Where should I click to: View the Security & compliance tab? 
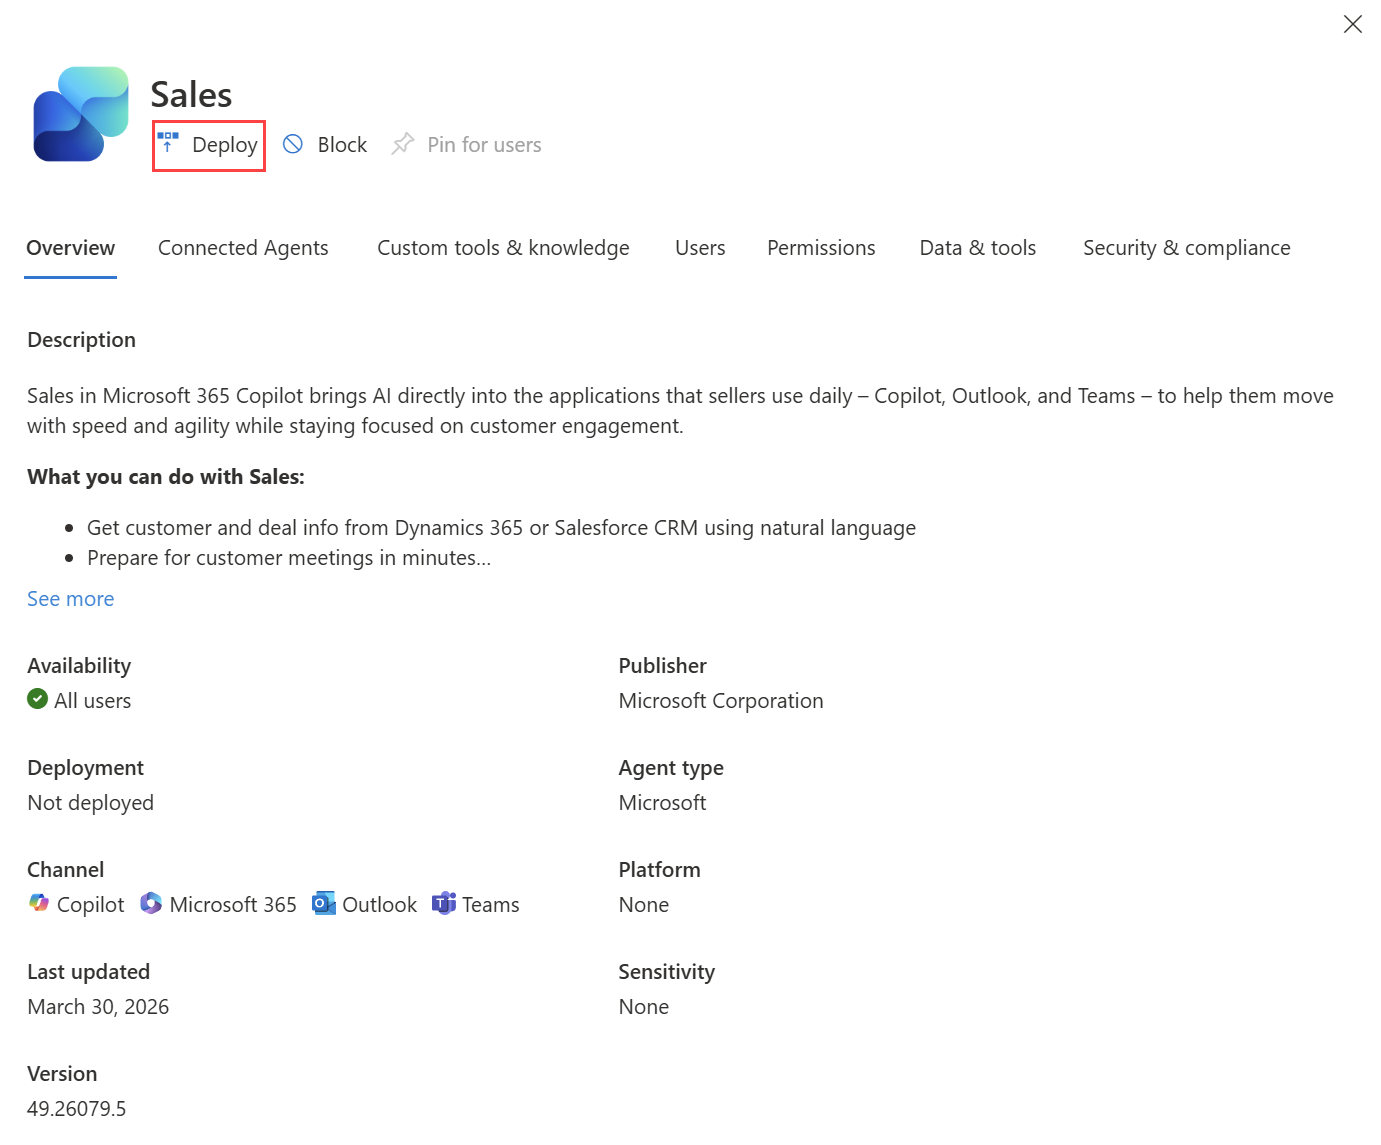pos(1186,248)
